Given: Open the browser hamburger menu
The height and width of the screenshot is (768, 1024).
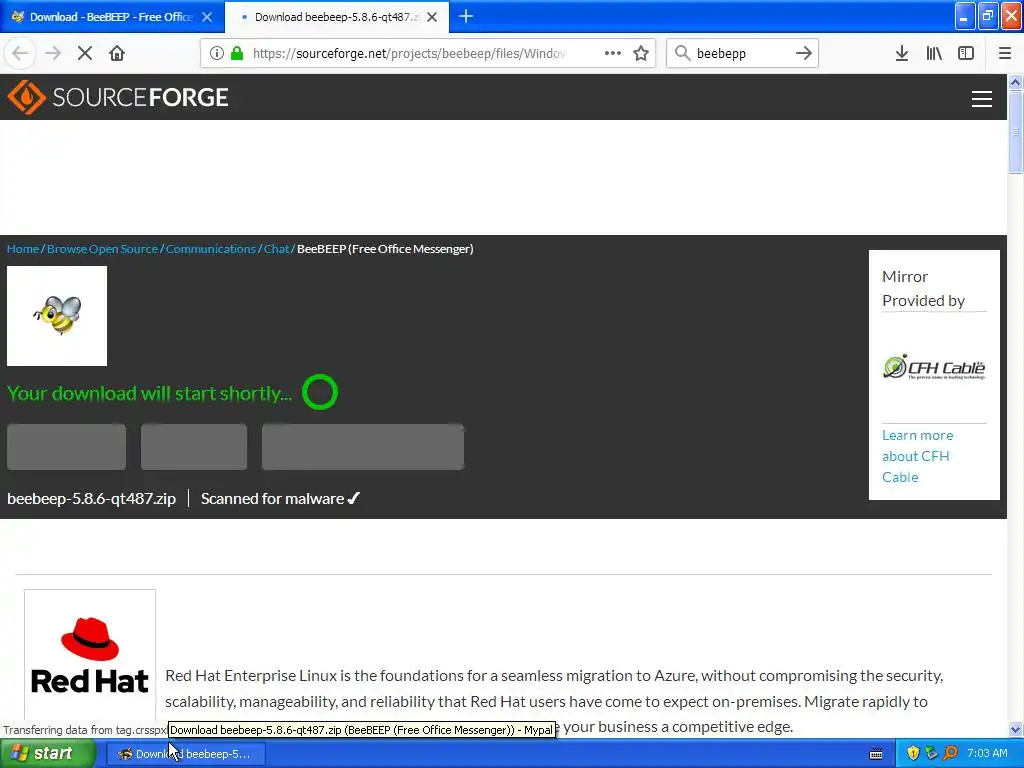Looking at the screenshot, I should click(1005, 54).
